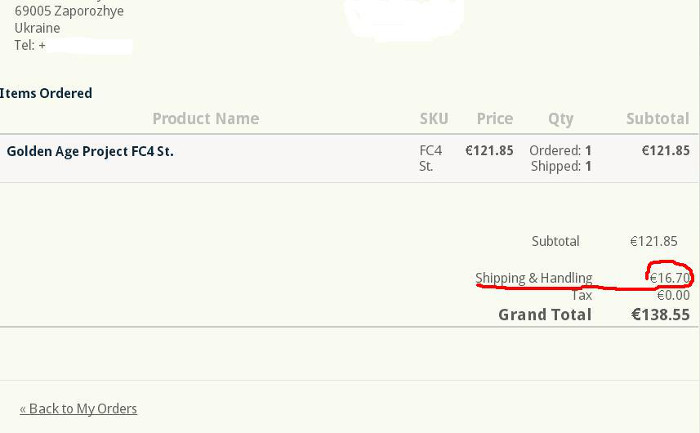Click the €0.00 tax amount

tap(673, 295)
